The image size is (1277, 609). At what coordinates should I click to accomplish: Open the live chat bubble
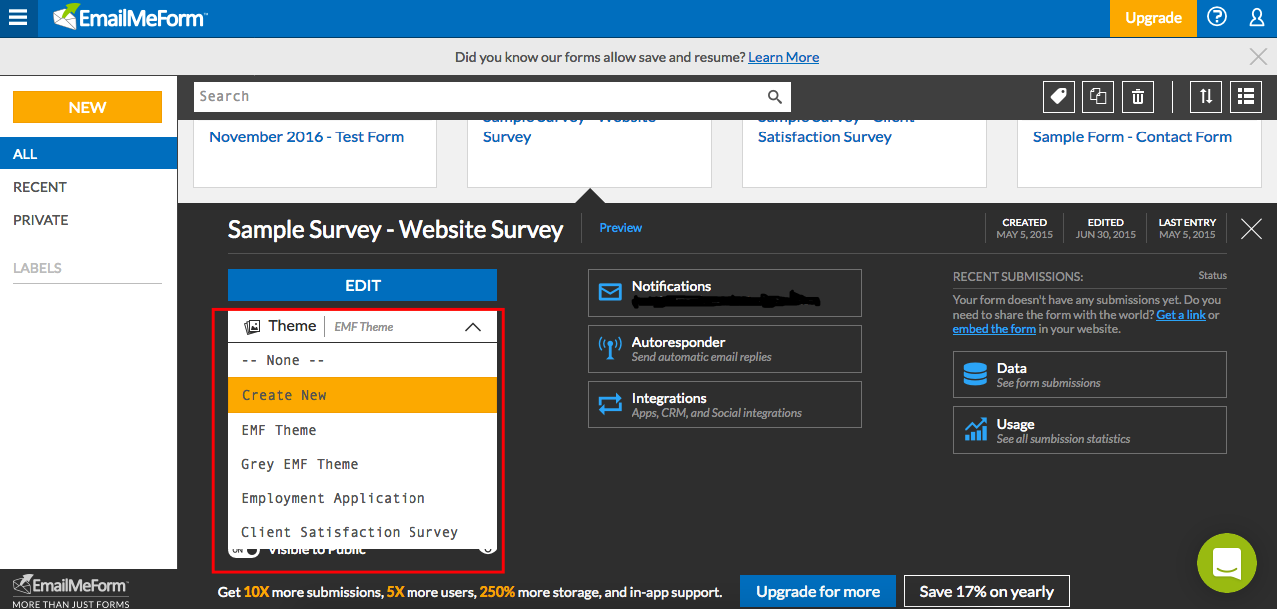tap(1227, 564)
